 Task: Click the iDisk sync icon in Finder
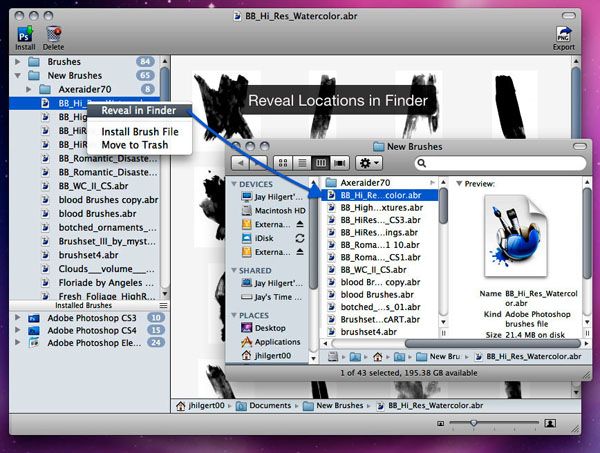(x=300, y=238)
